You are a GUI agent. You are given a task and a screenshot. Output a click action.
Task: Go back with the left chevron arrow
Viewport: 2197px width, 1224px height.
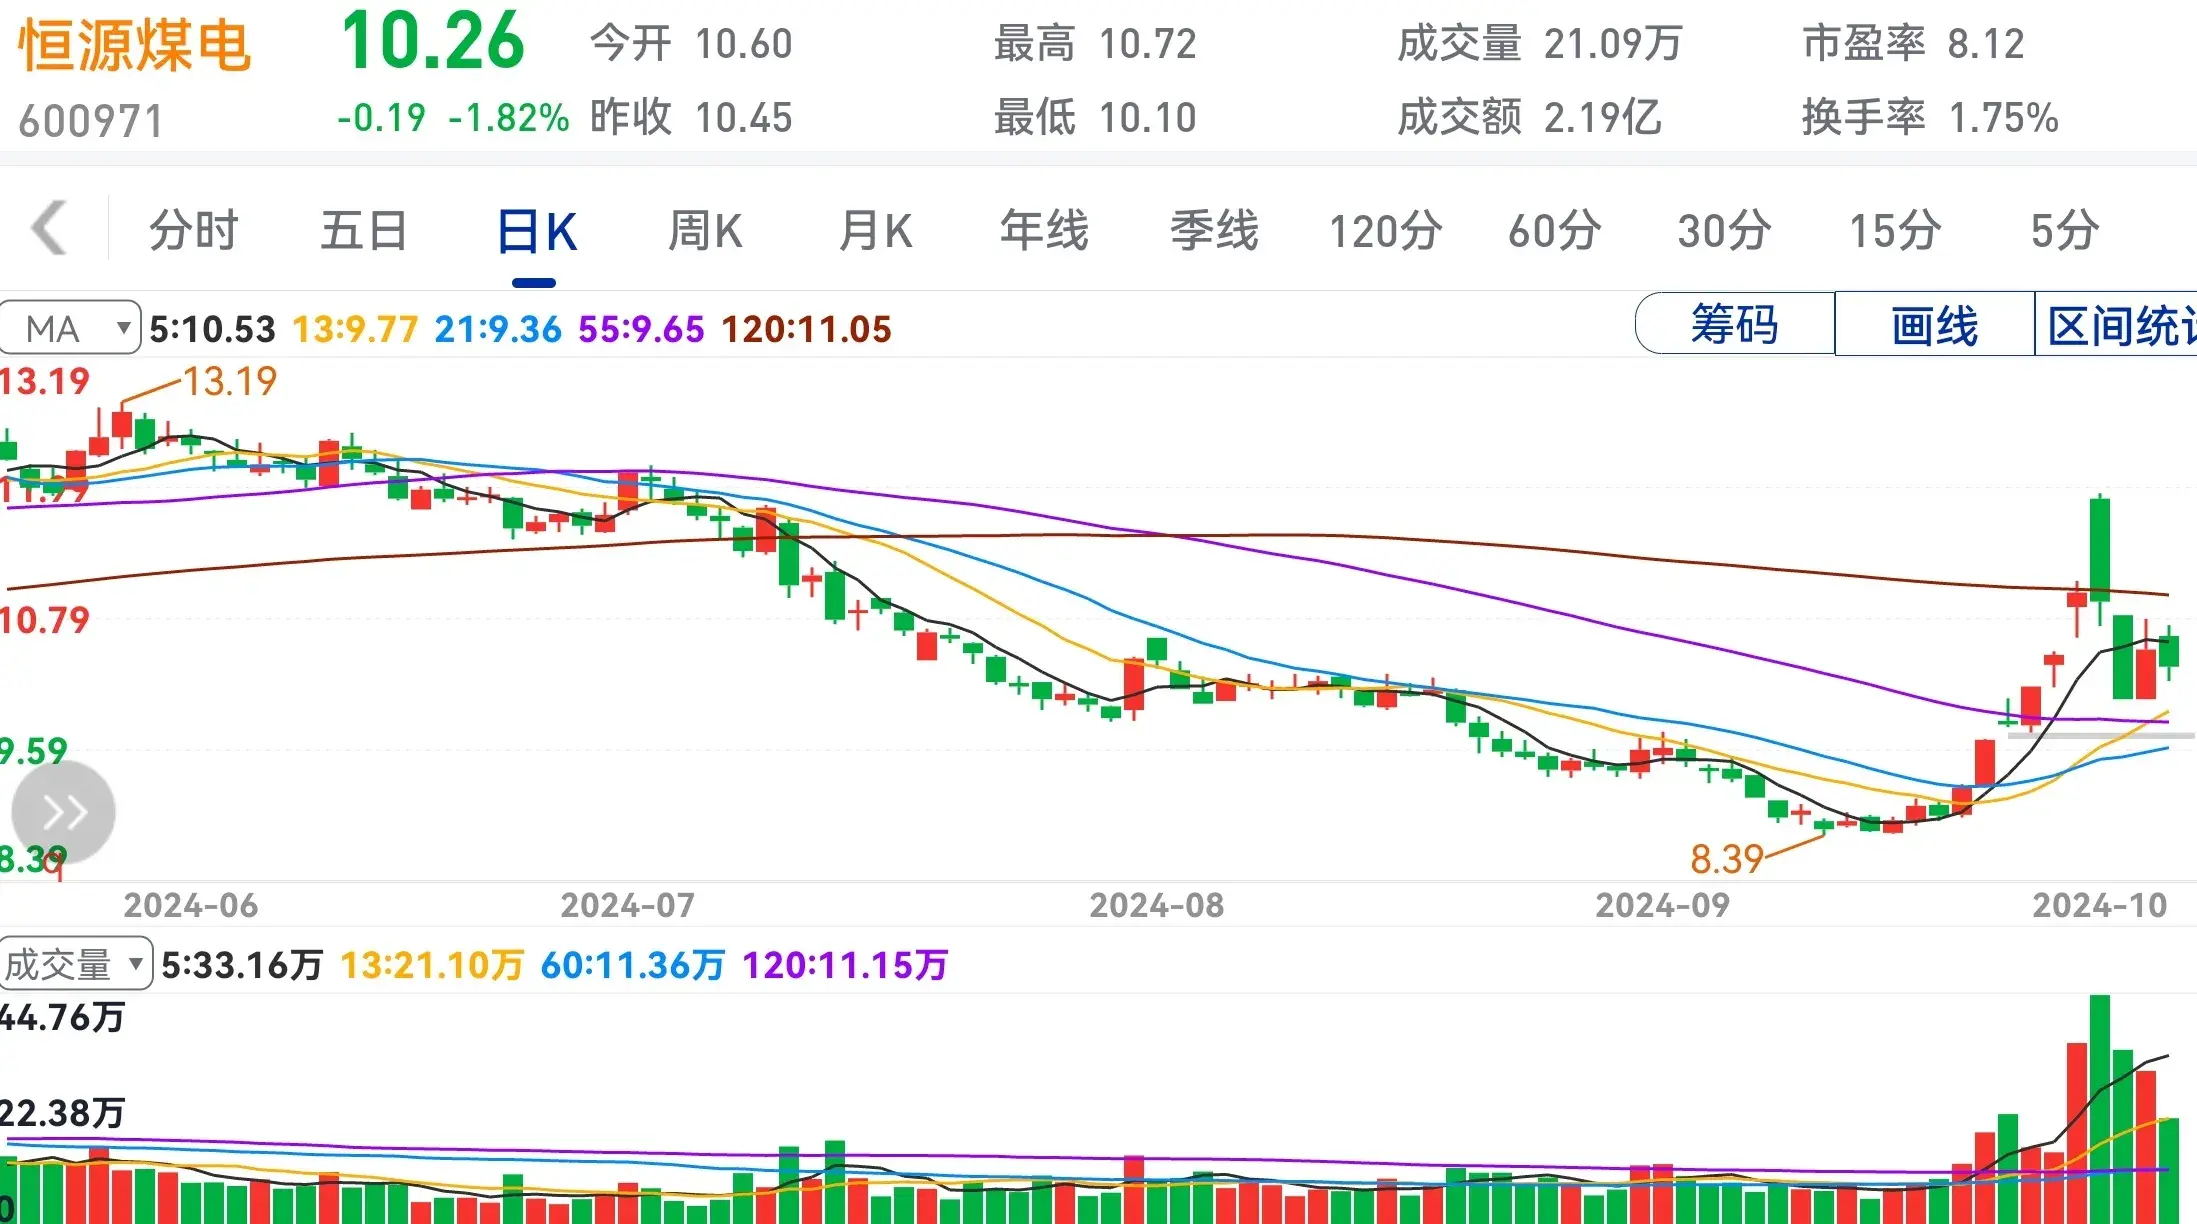click(x=50, y=228)
